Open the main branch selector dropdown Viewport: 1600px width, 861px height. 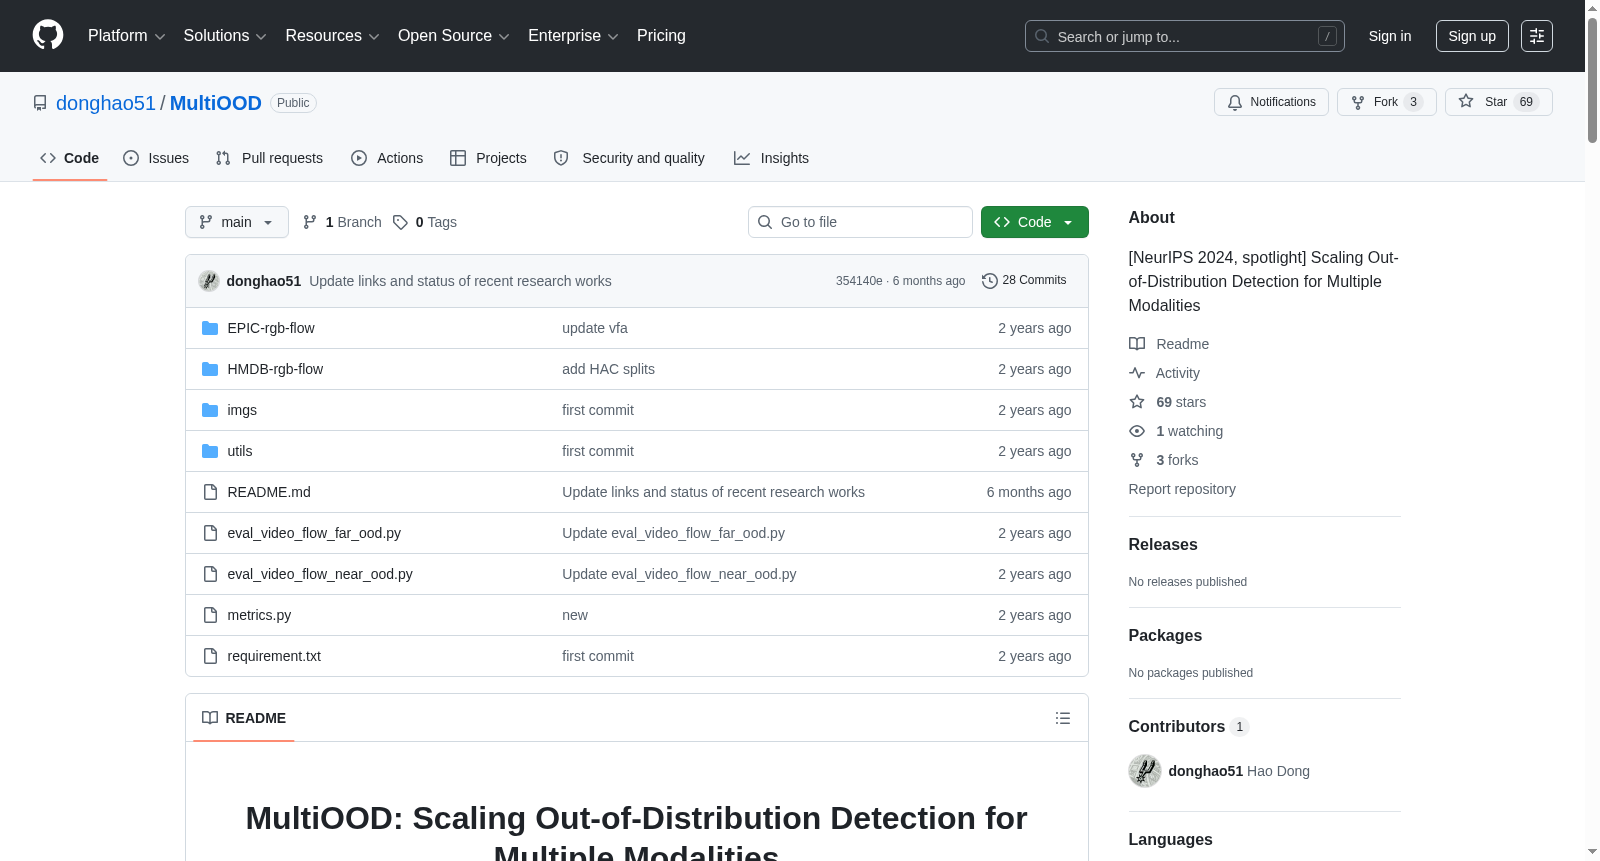pyautogui.click(x=237, y=222)
